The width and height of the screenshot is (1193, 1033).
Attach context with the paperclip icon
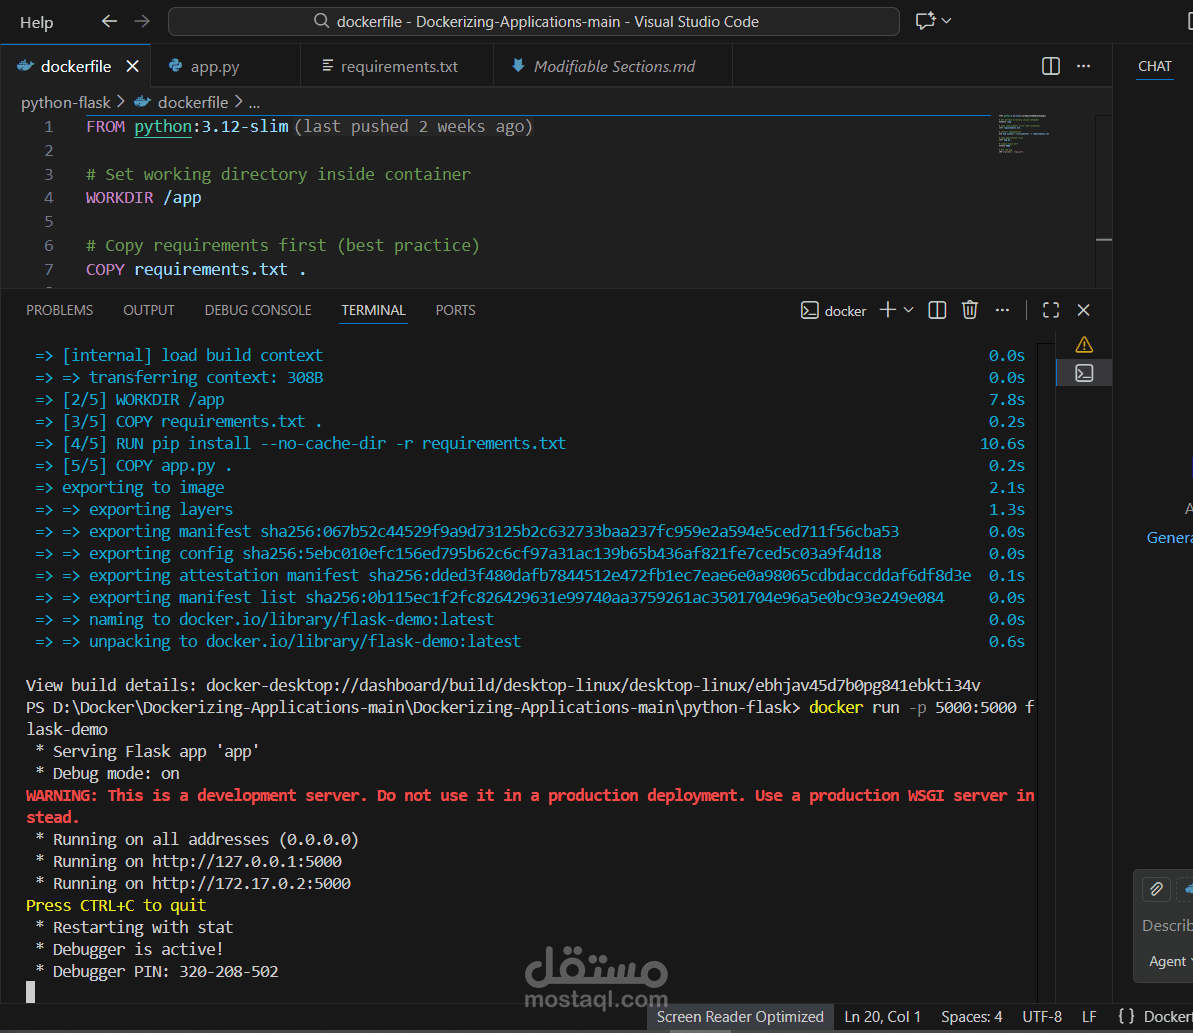coord(1156,888)
